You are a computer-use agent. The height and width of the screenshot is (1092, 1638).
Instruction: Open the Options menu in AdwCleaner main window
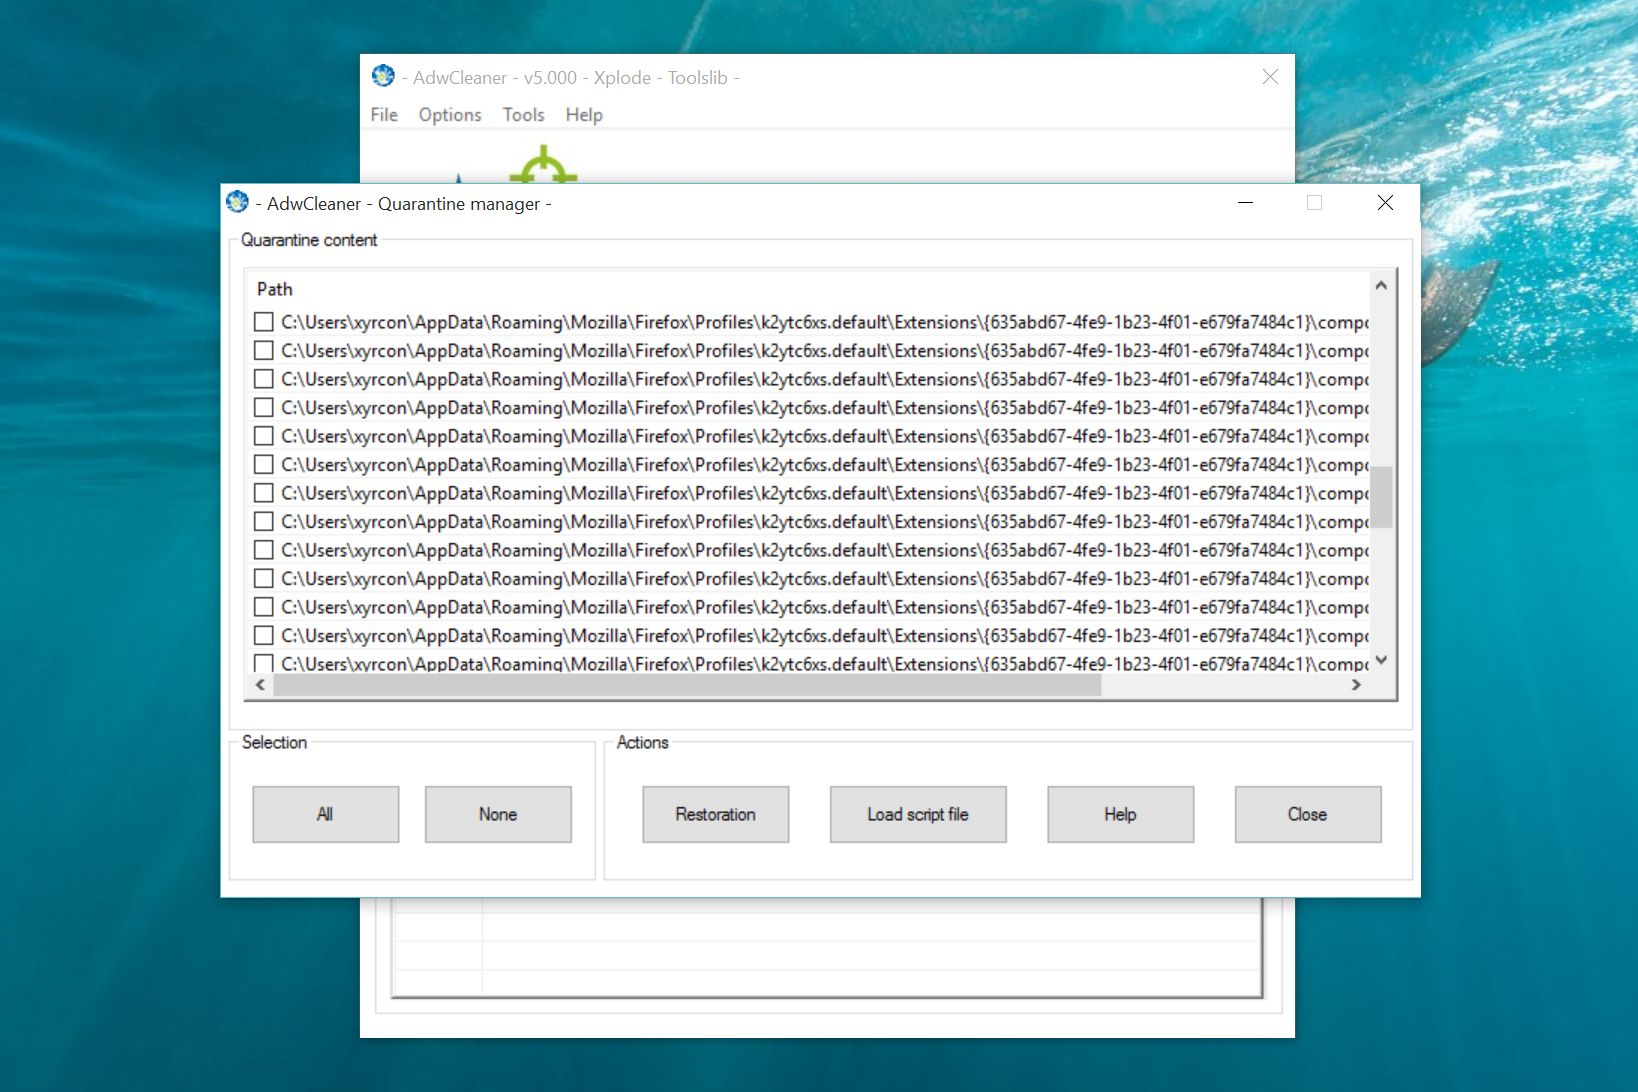click(450, 115)
